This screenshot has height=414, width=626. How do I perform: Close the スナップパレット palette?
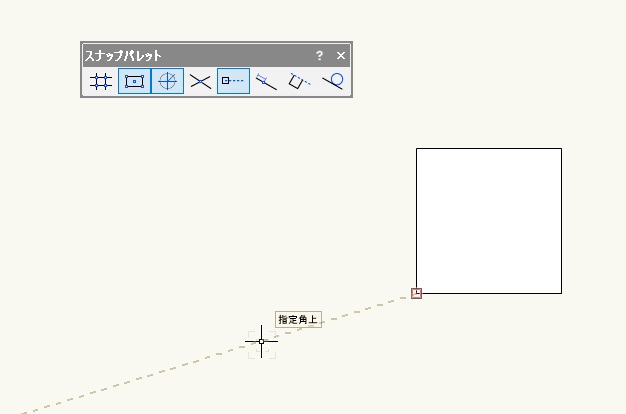[x=341, y=55]
